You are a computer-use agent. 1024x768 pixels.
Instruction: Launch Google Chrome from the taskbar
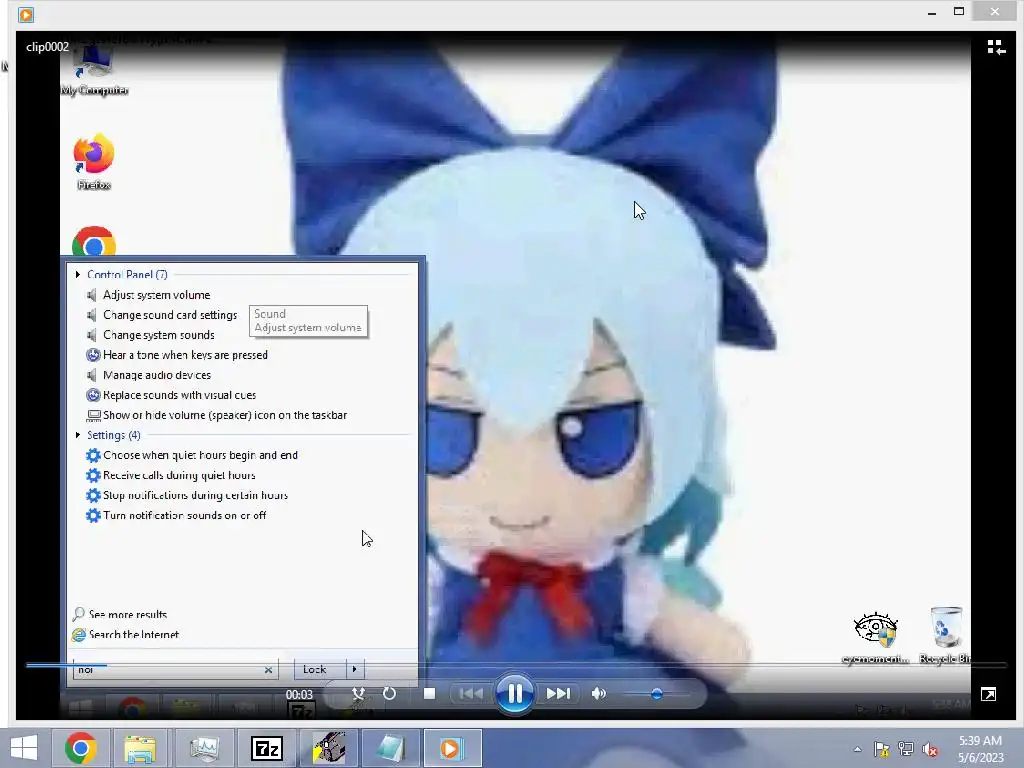click(81, 748)
